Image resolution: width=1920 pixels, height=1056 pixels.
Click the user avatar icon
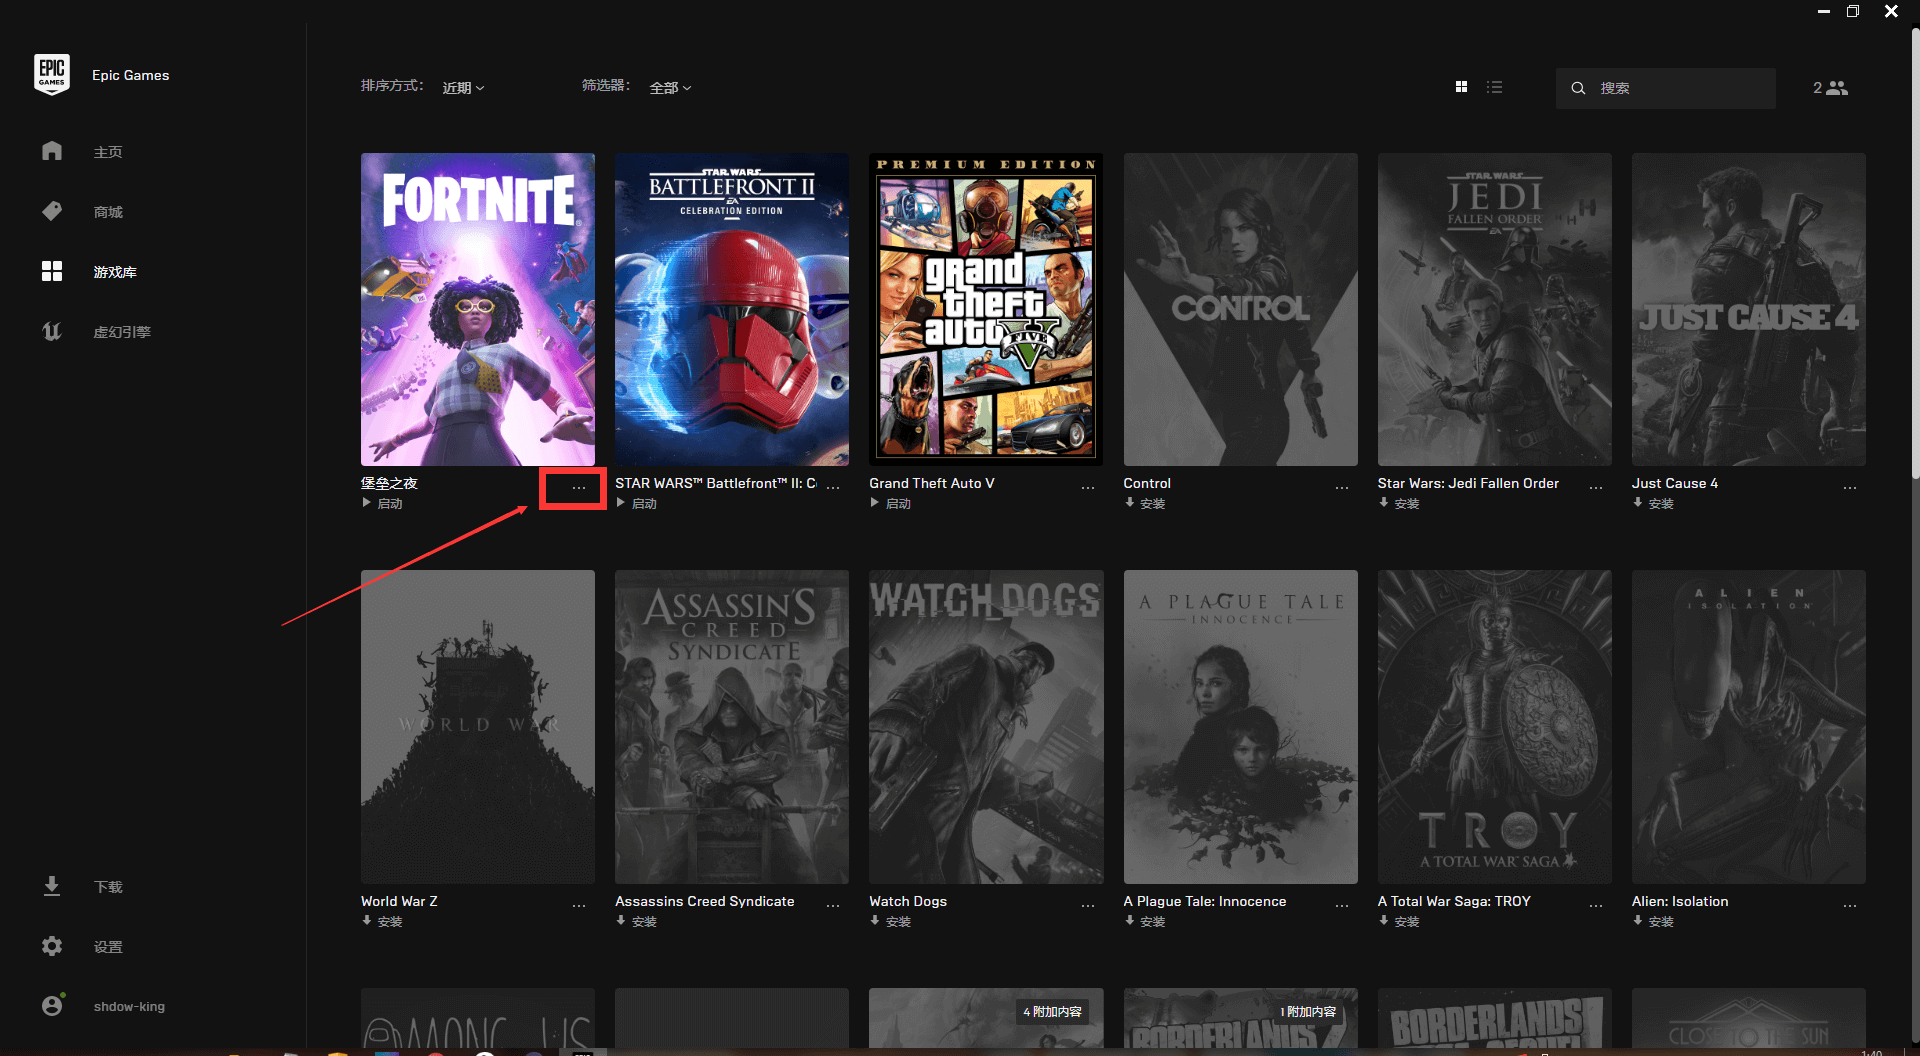click(x=52, y=1005)
